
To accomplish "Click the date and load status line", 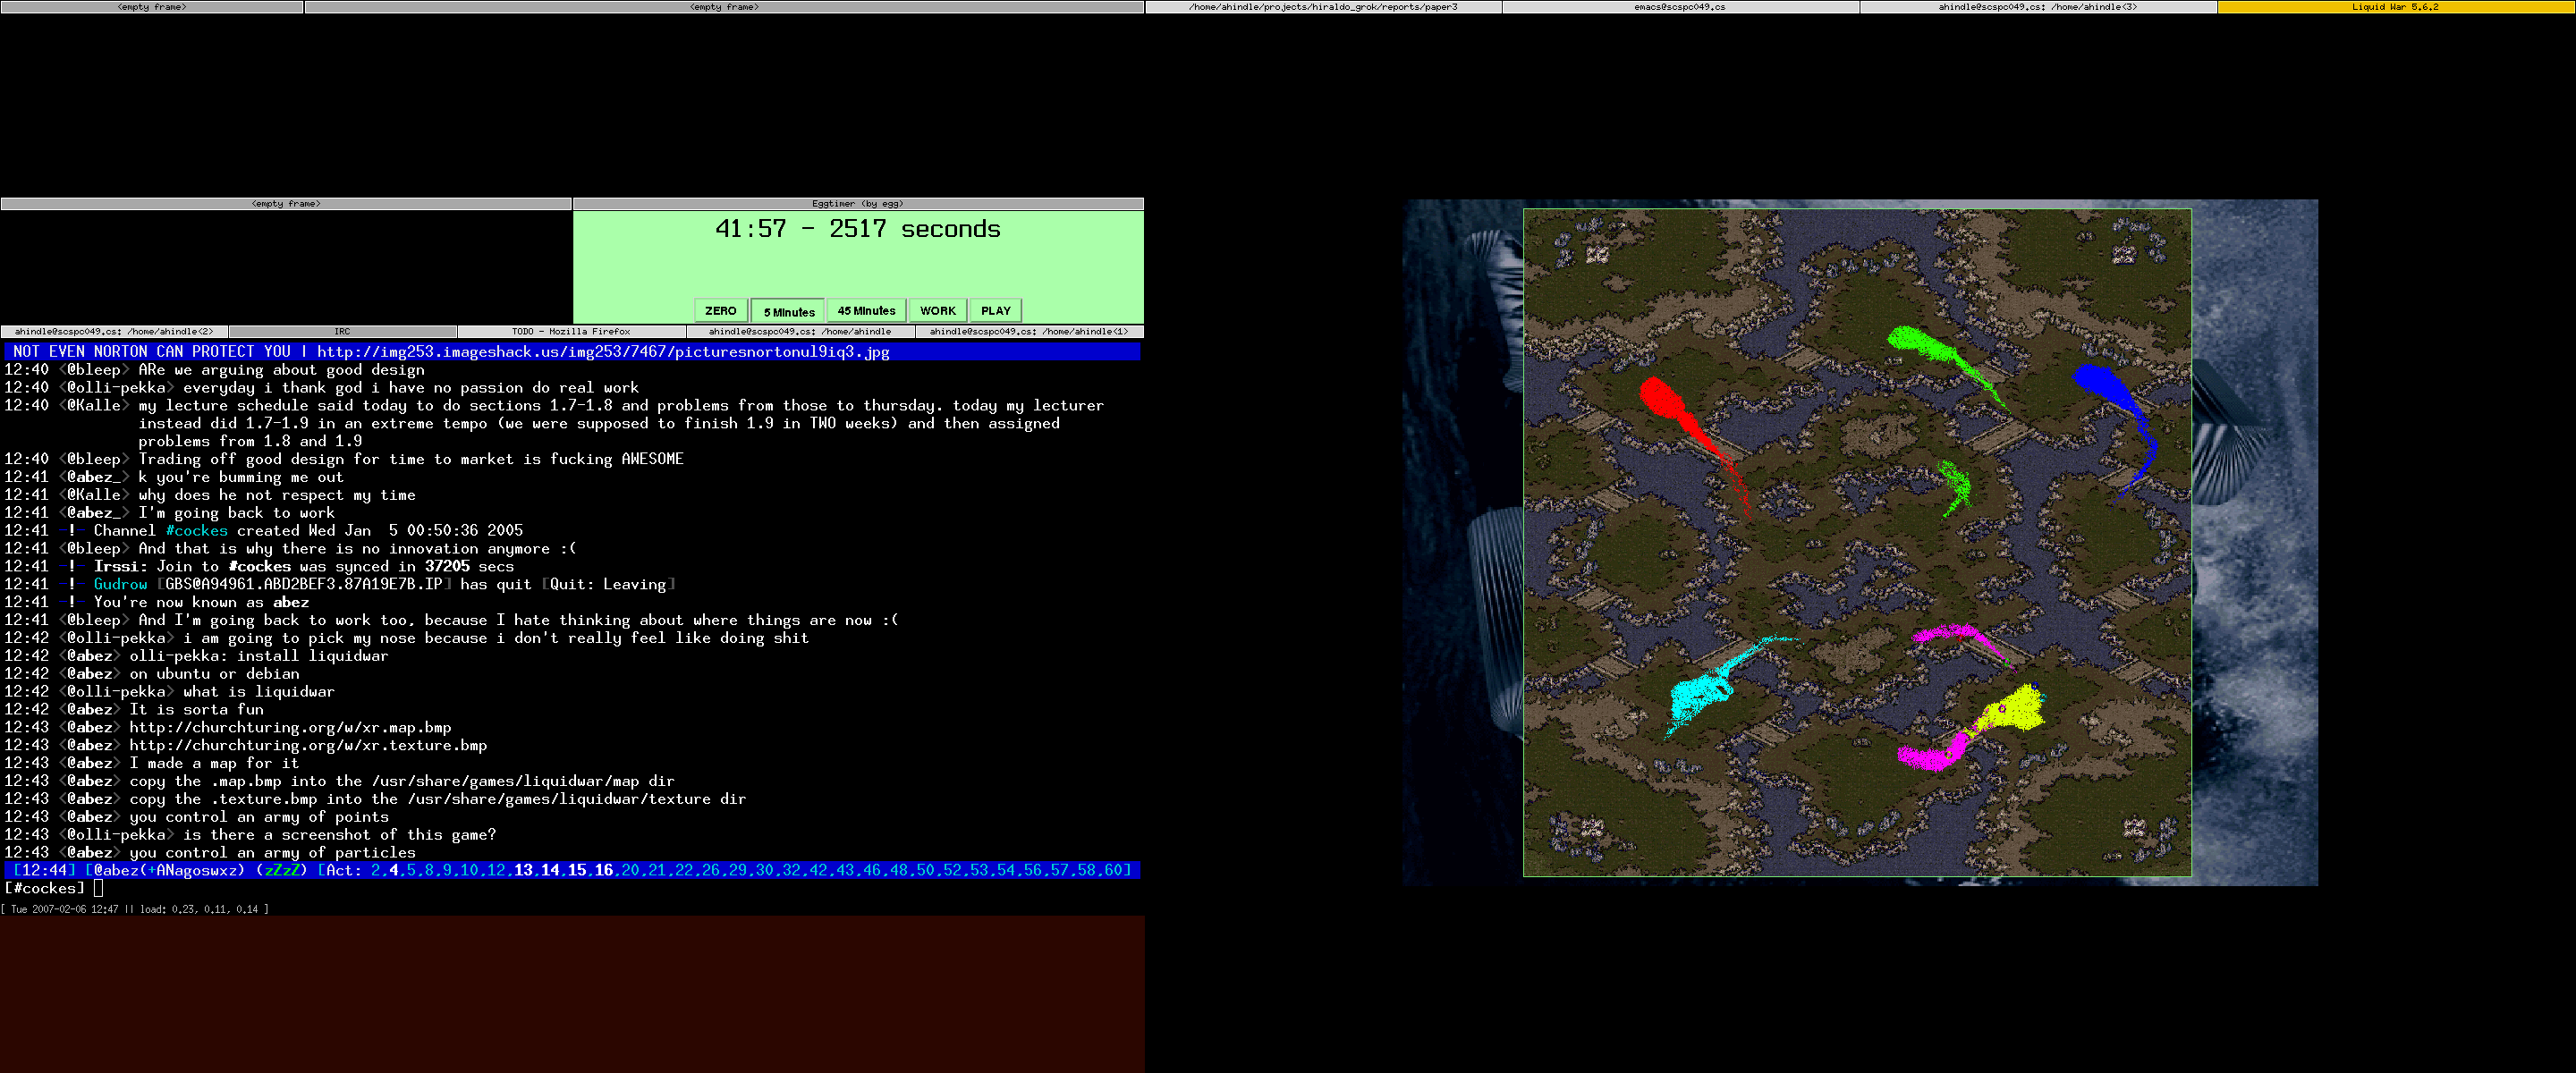I will click(x=135, y=909).
